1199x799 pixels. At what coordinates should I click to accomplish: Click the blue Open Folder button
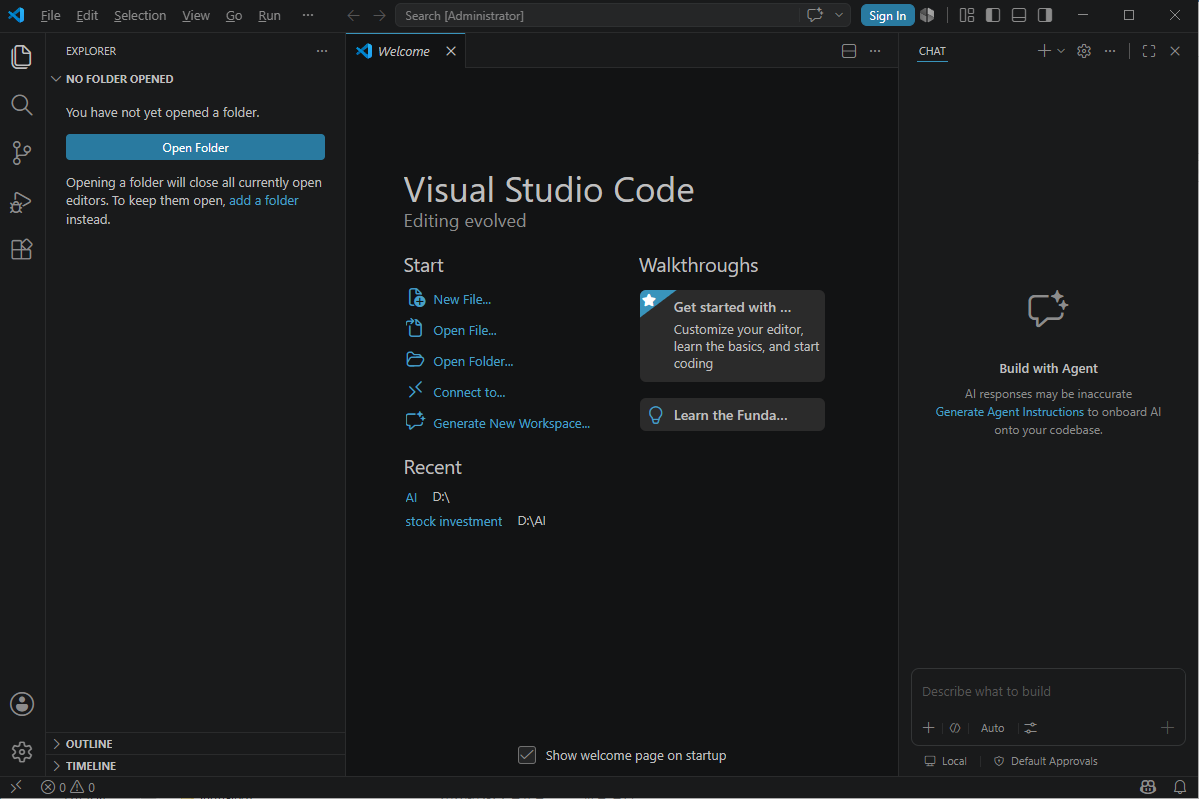click(x=195, y=148)
